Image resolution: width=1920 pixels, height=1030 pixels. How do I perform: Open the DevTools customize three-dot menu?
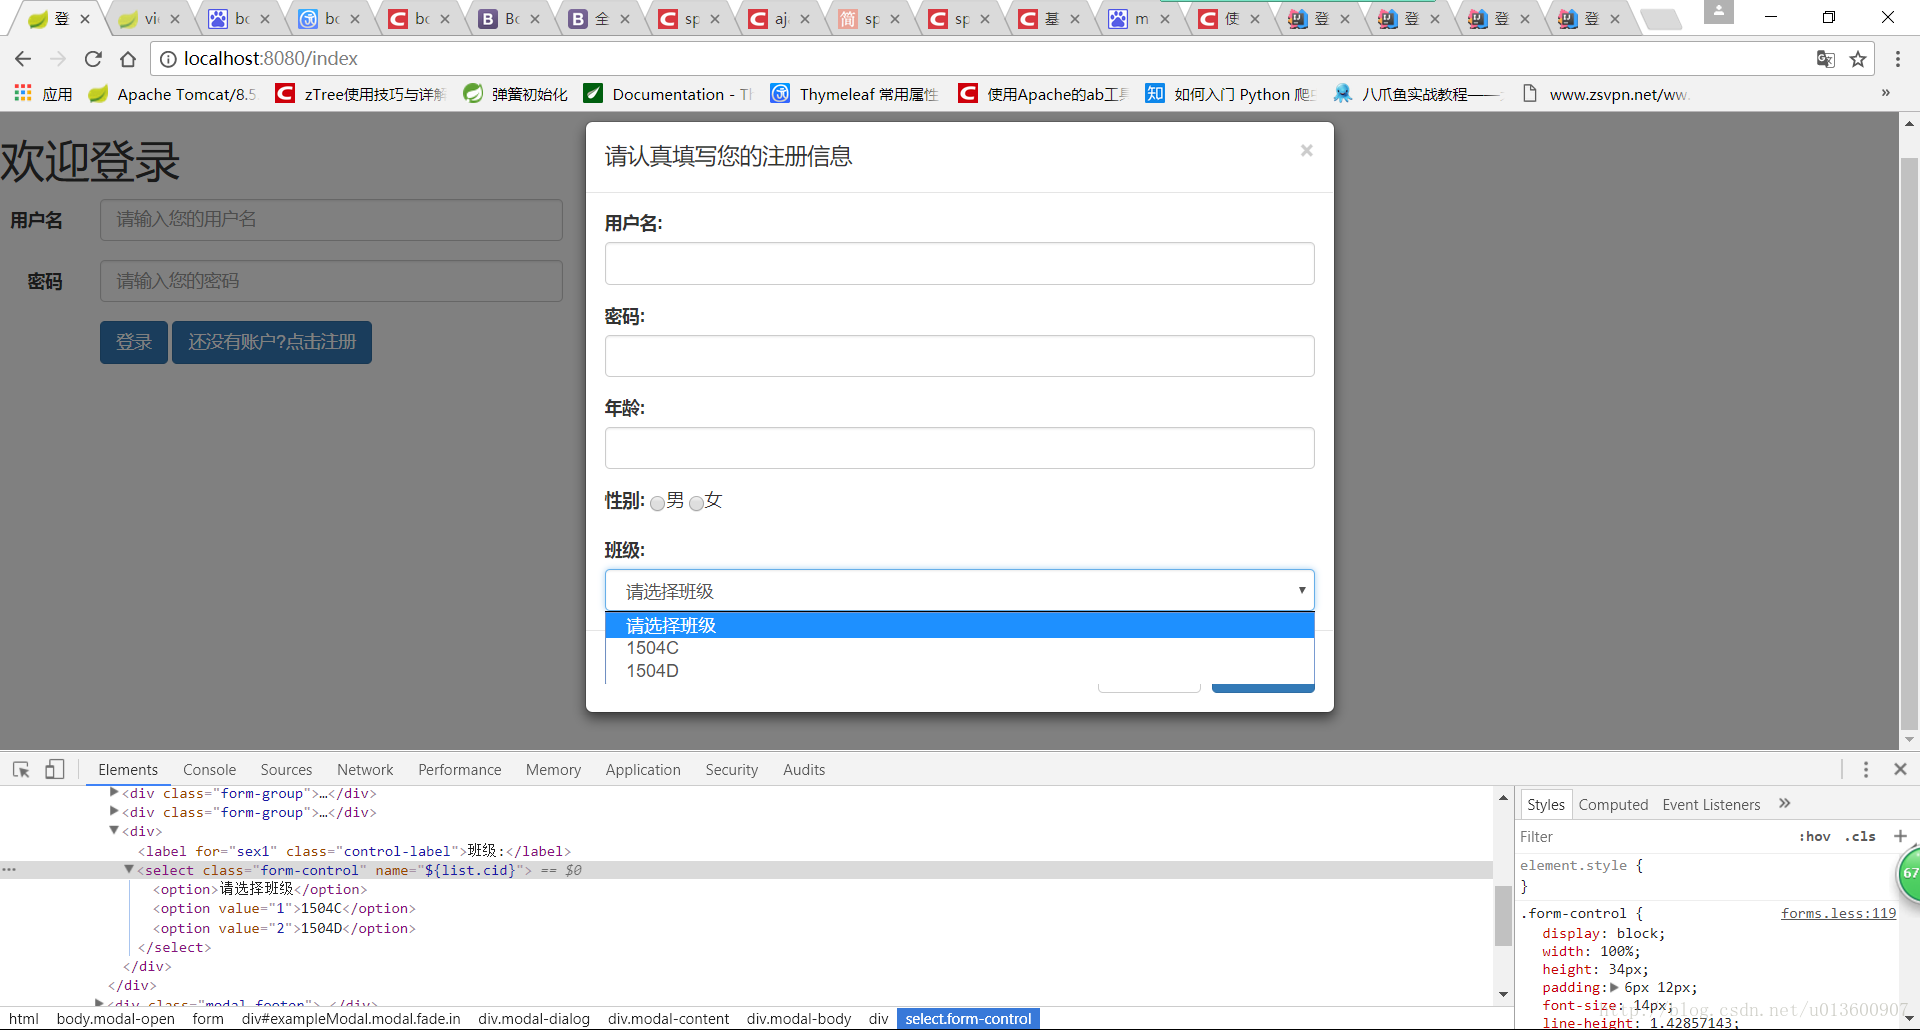[1866, 769]
